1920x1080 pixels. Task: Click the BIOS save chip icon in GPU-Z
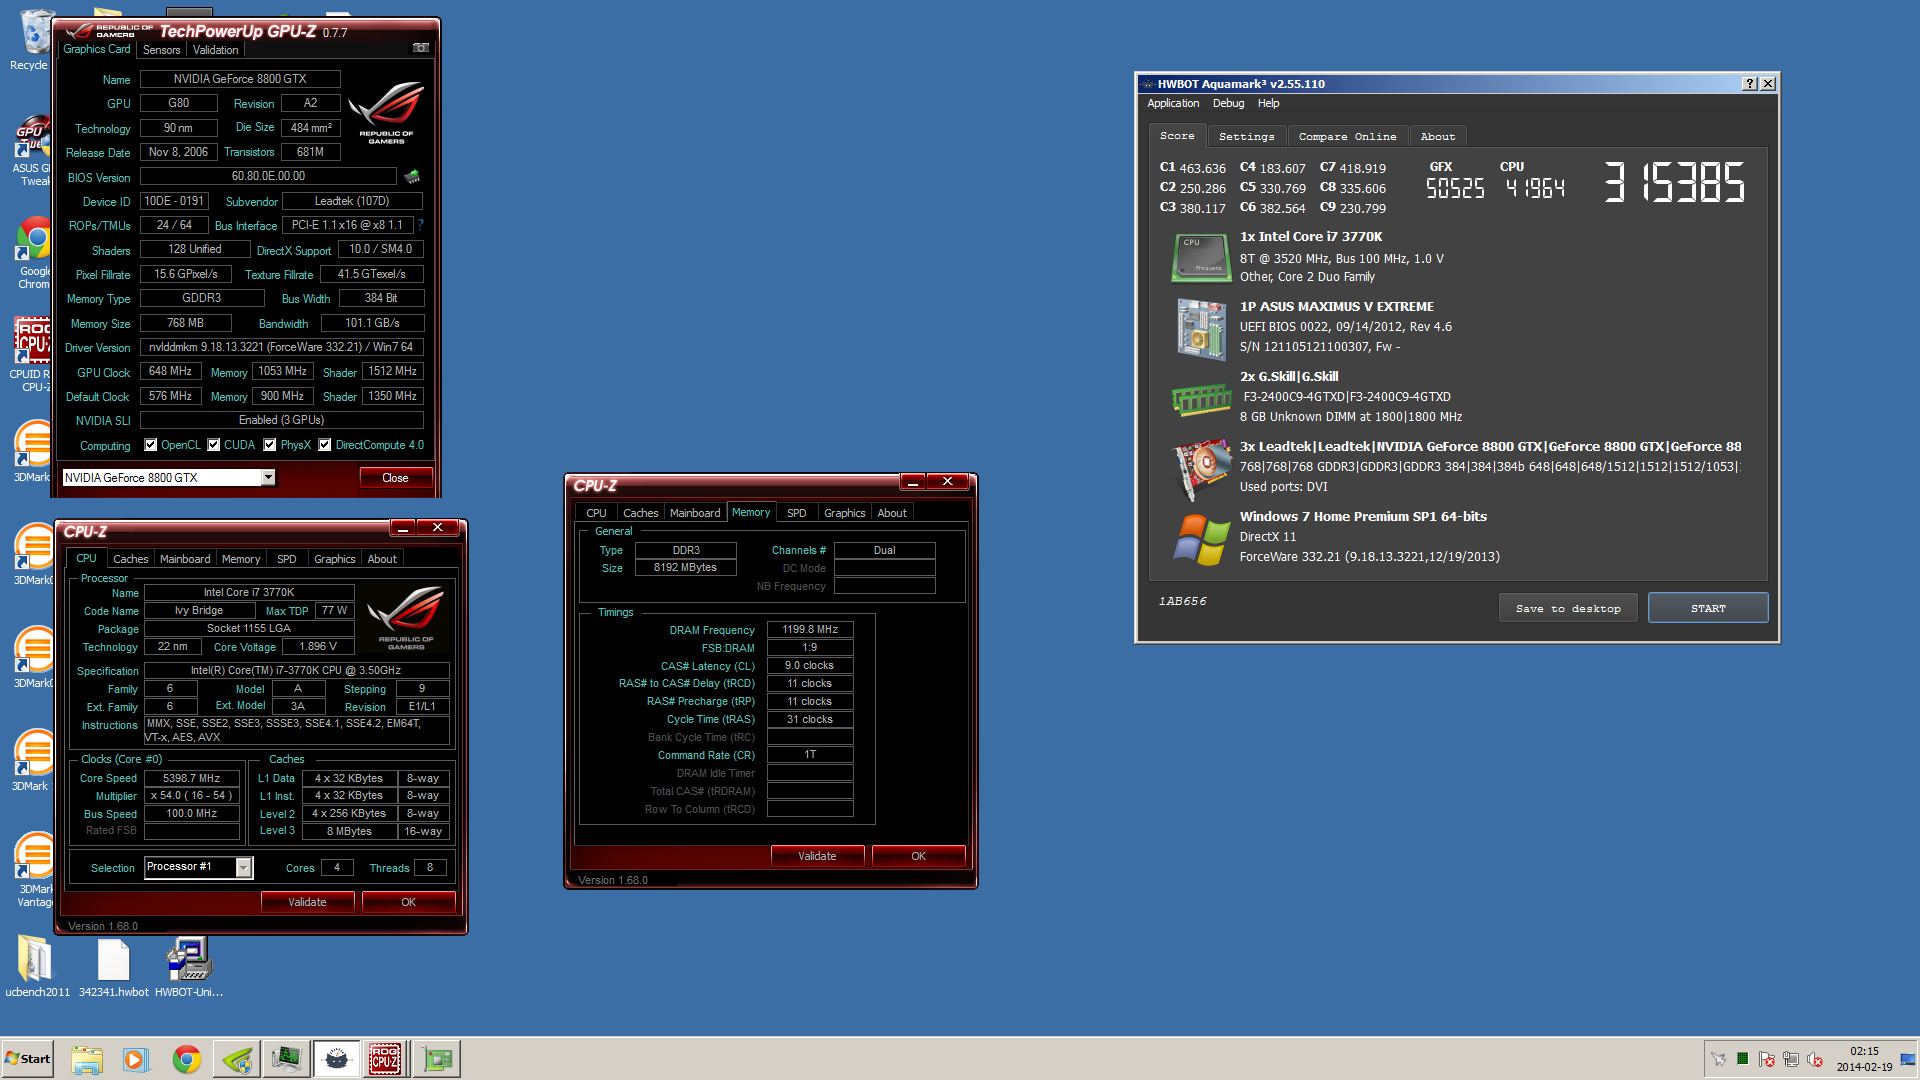coord(412,177)
